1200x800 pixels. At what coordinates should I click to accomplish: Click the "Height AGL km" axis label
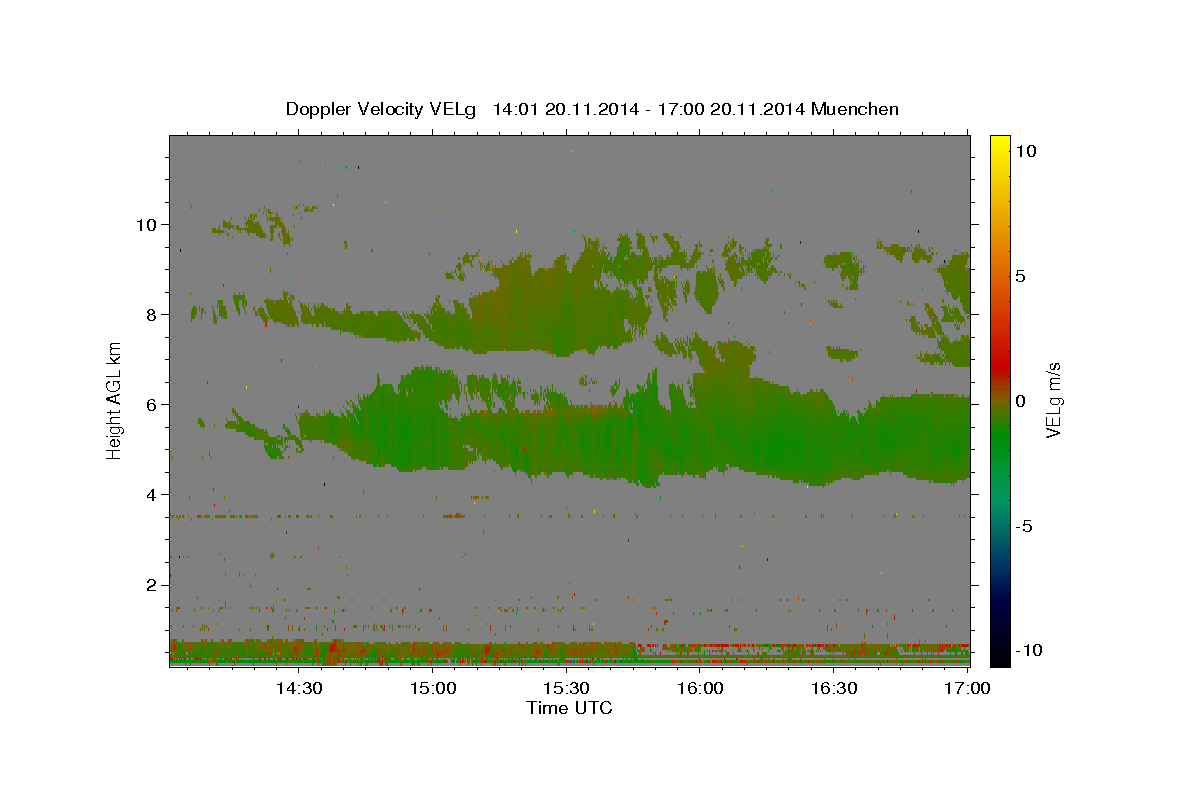tap(115, 400)
